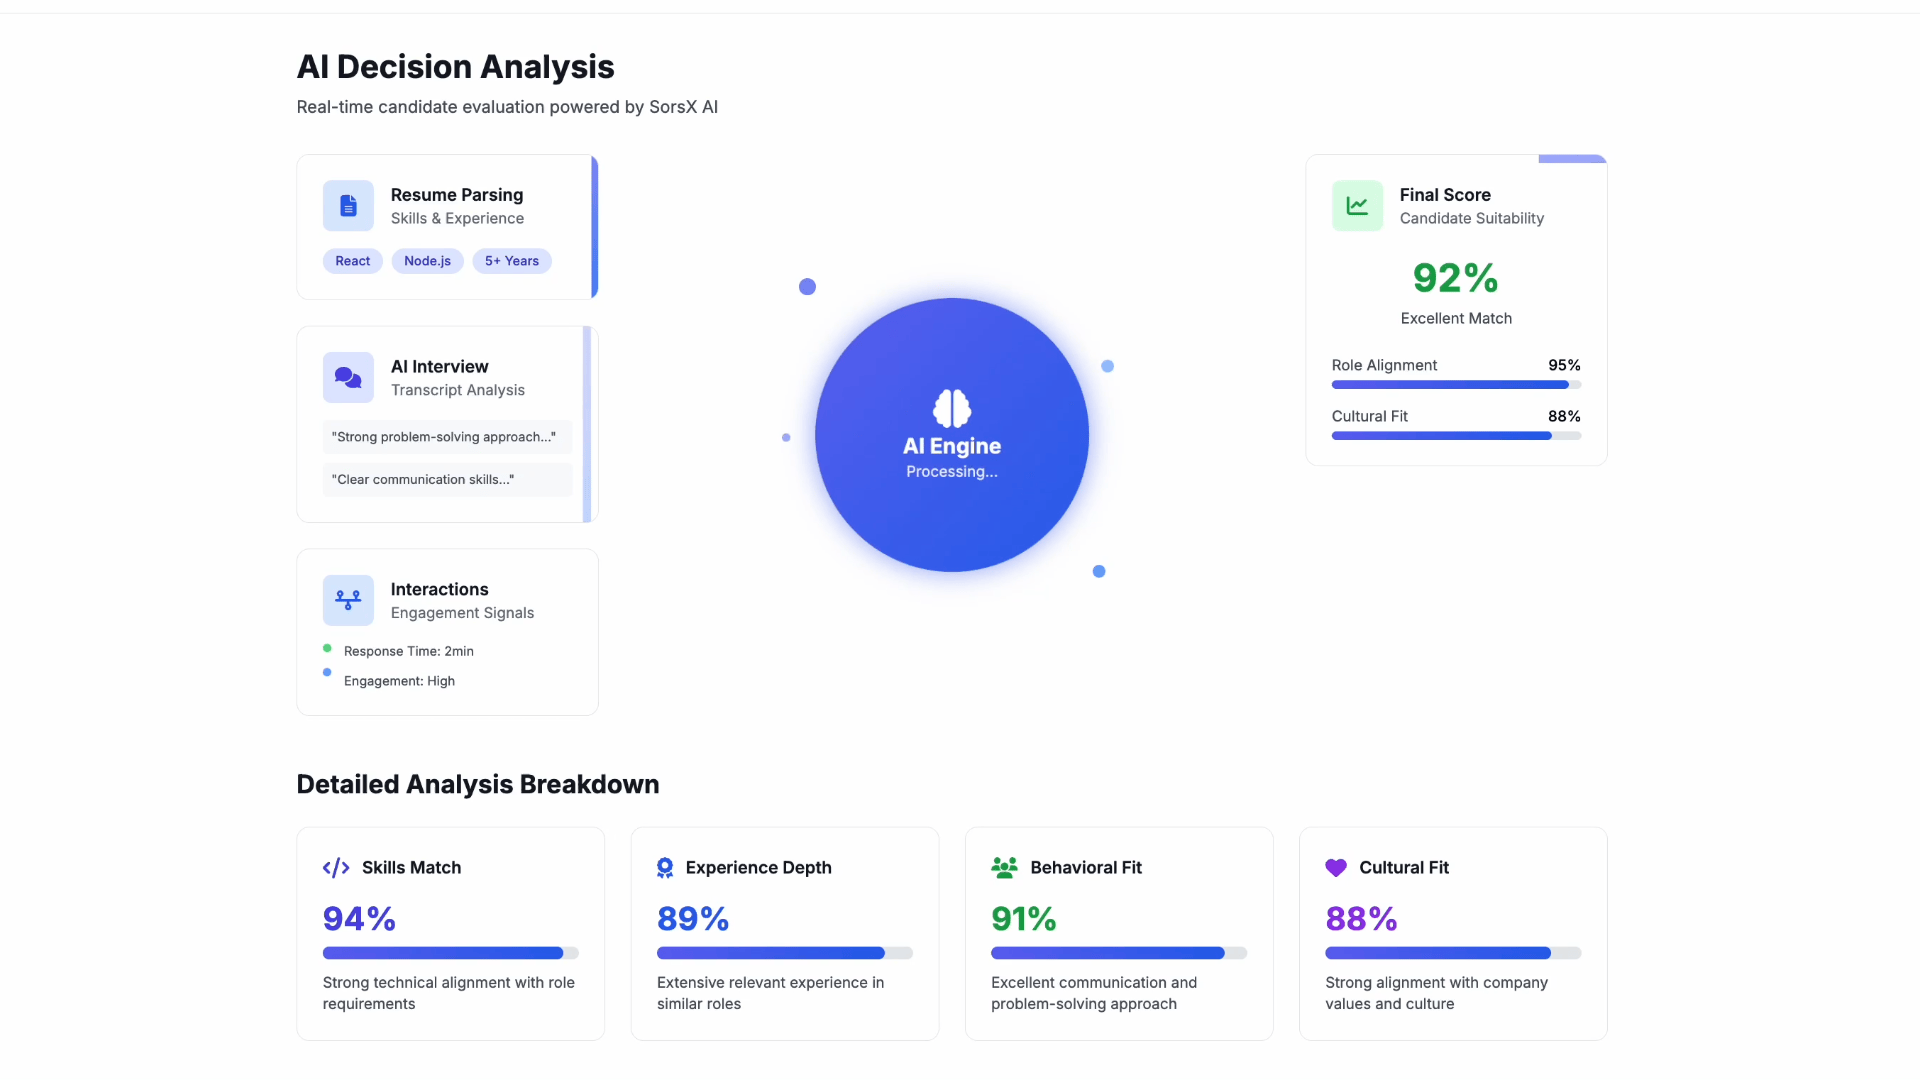Click the Final Score Cultural Fit bar
This screenshot has width=1920, height=1080.
[x=1455, y=436]
